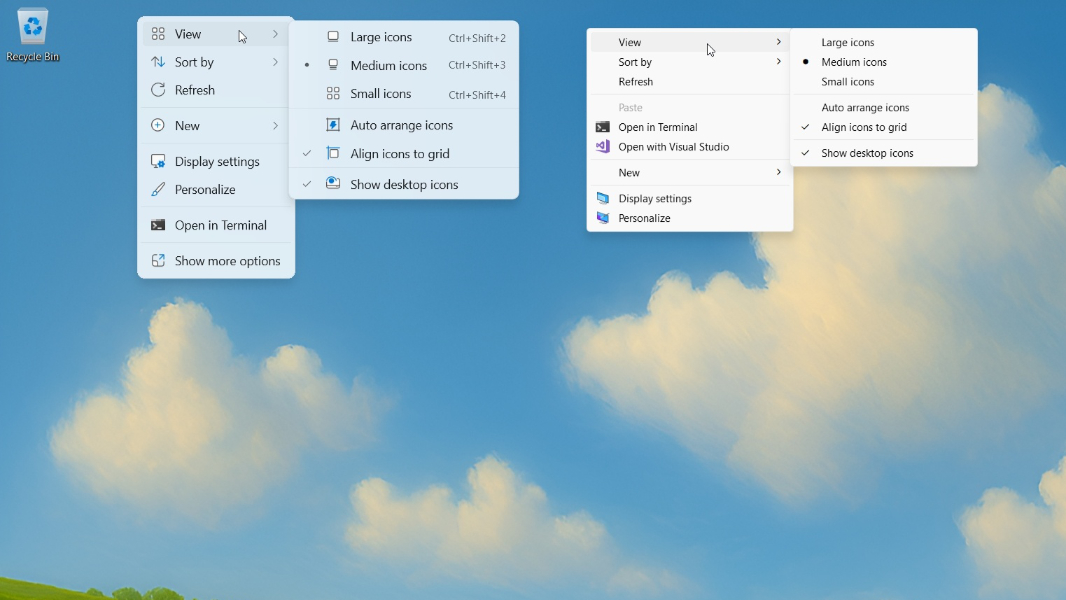Open Sort by entry in the right classic menu
The image size is (1066, 600).
click(x=689, y=62)
